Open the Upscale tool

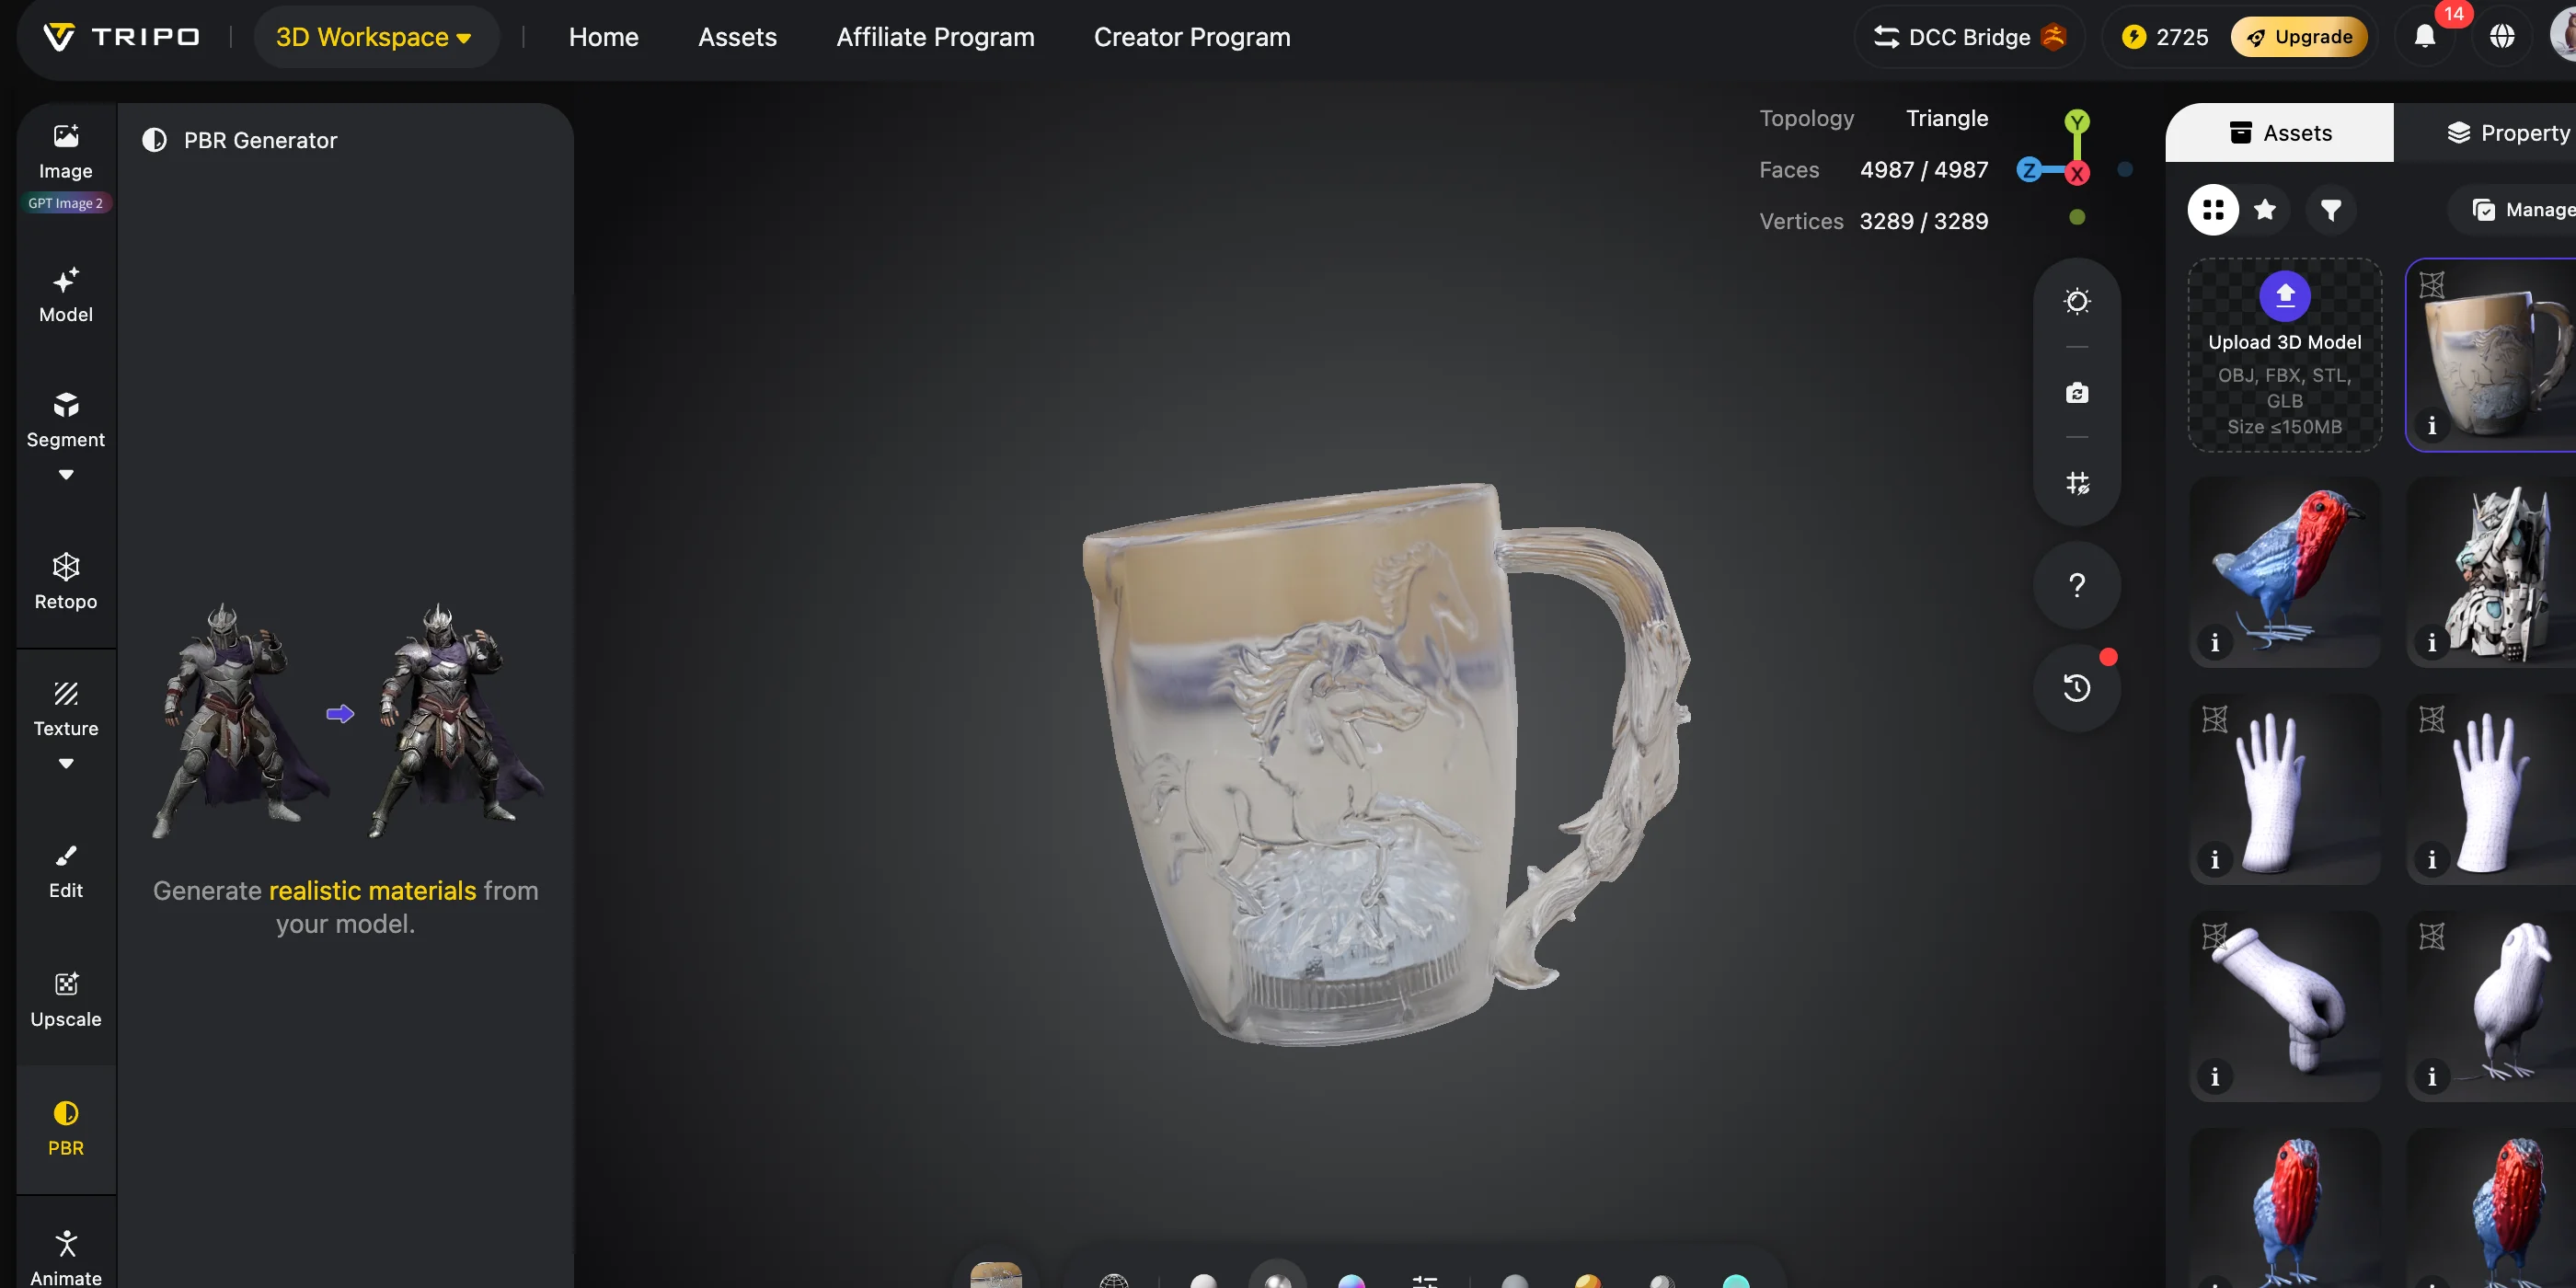tap(65, 999)
